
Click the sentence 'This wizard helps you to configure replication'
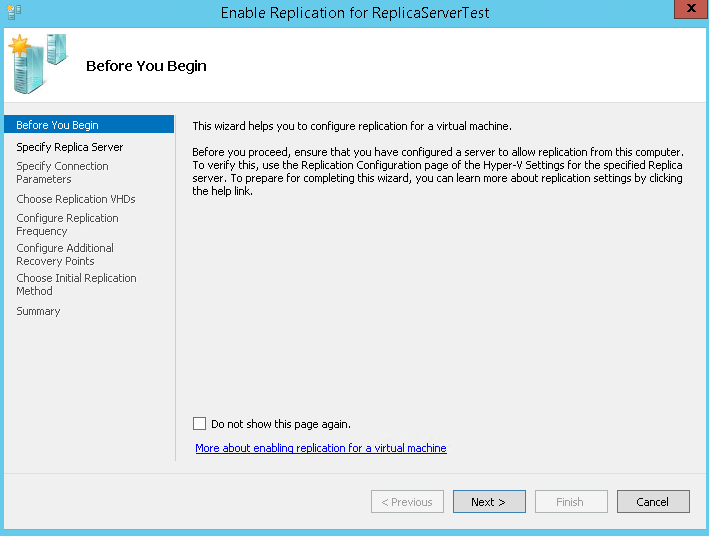[x=352, y=126]
